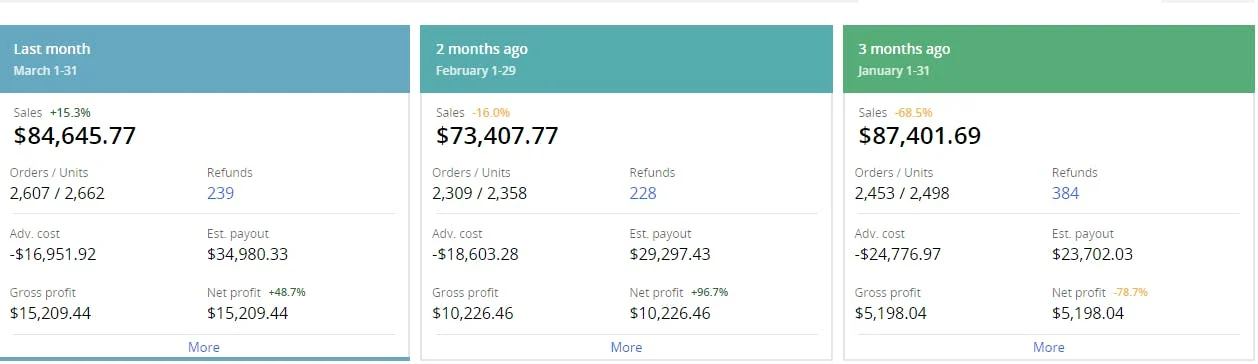Image resolution: width=1258 pixels, height=364 pixels.
Task: Click the 2,453 / 2,498 orders value
Action: (902, 193)
